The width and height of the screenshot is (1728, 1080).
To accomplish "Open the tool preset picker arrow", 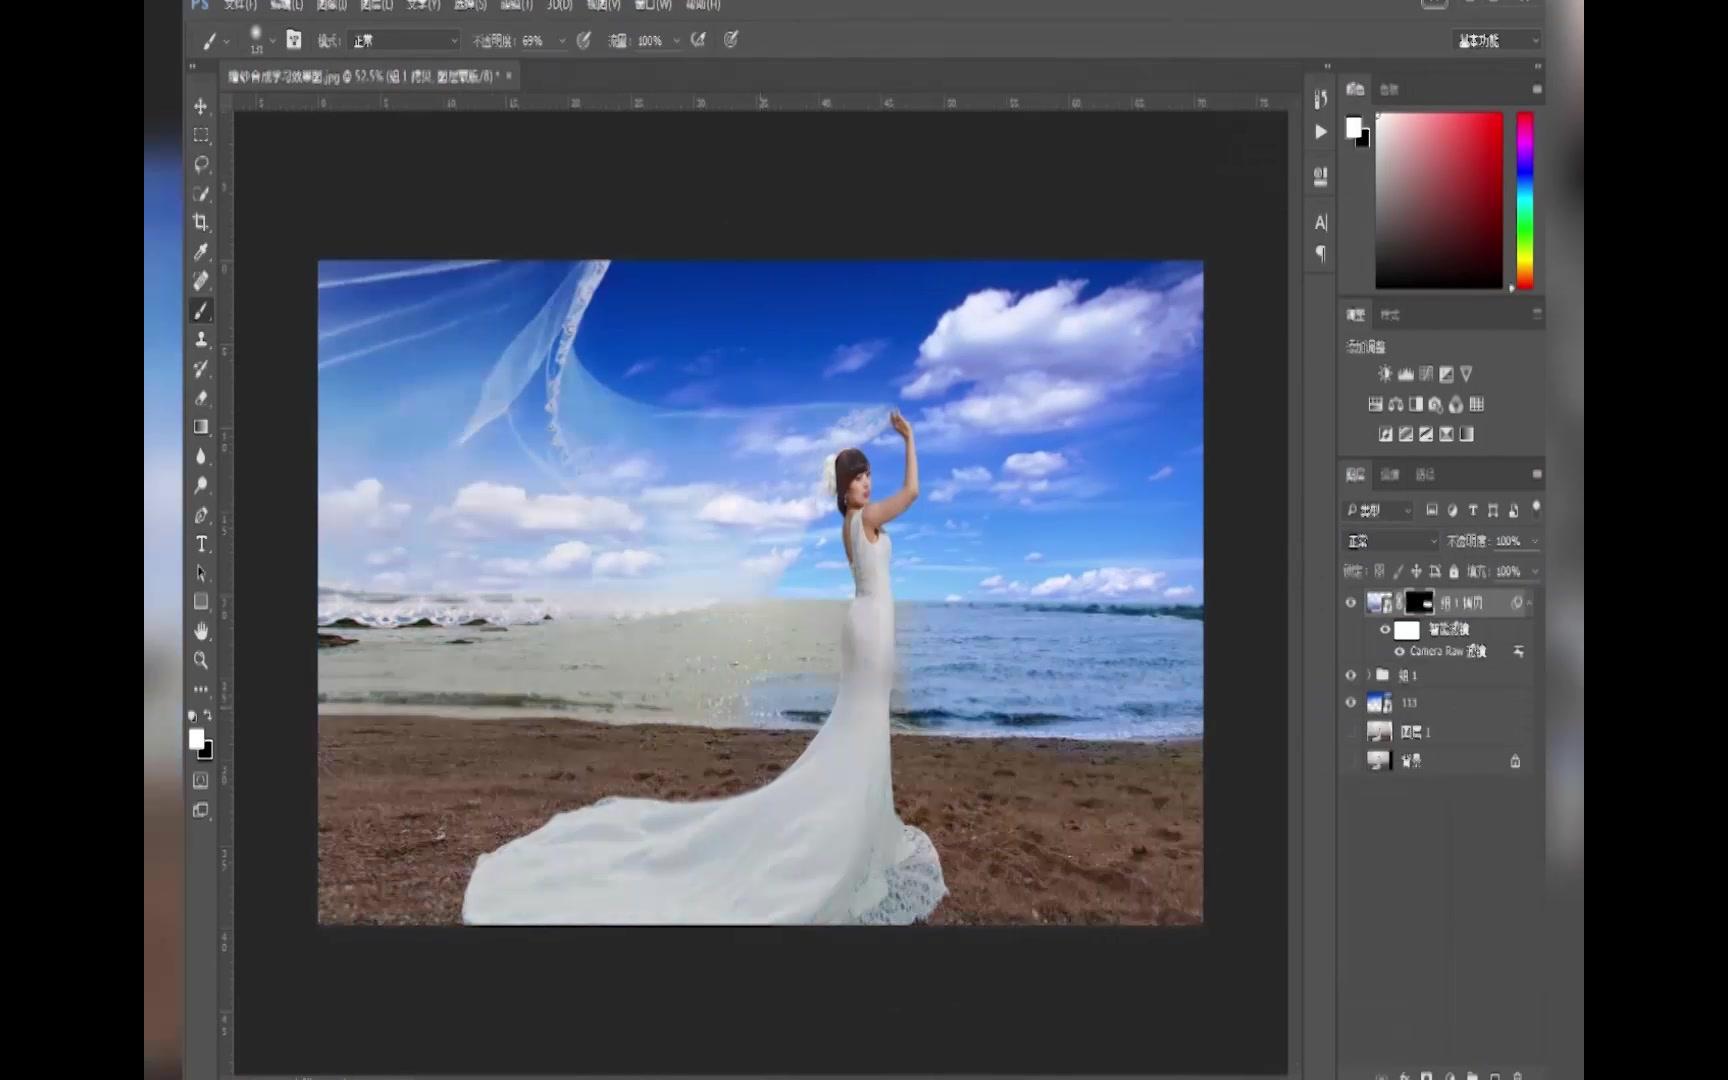I will click(x=227, y=42).
